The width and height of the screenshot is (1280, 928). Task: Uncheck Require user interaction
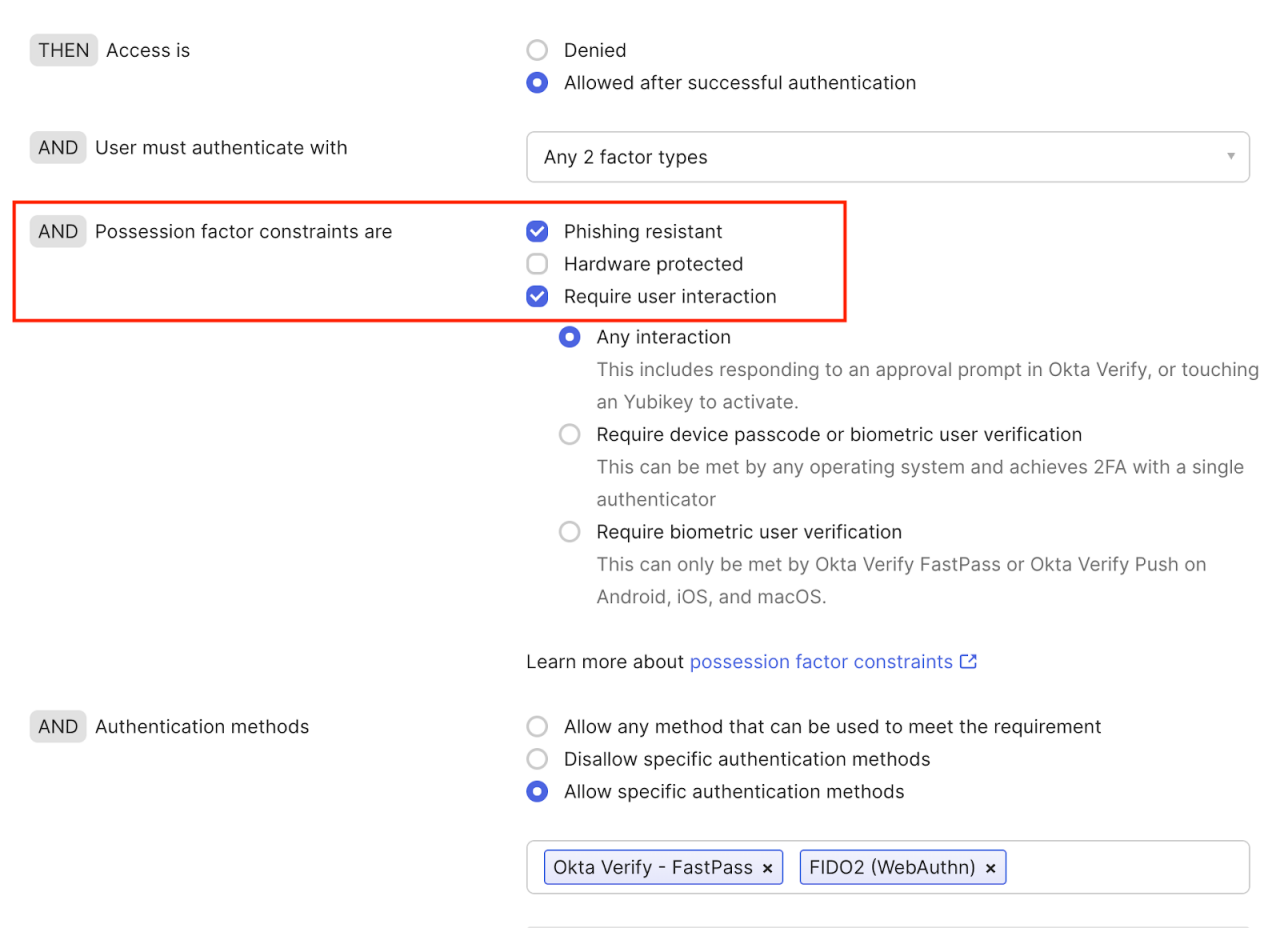tap(537, 296)
